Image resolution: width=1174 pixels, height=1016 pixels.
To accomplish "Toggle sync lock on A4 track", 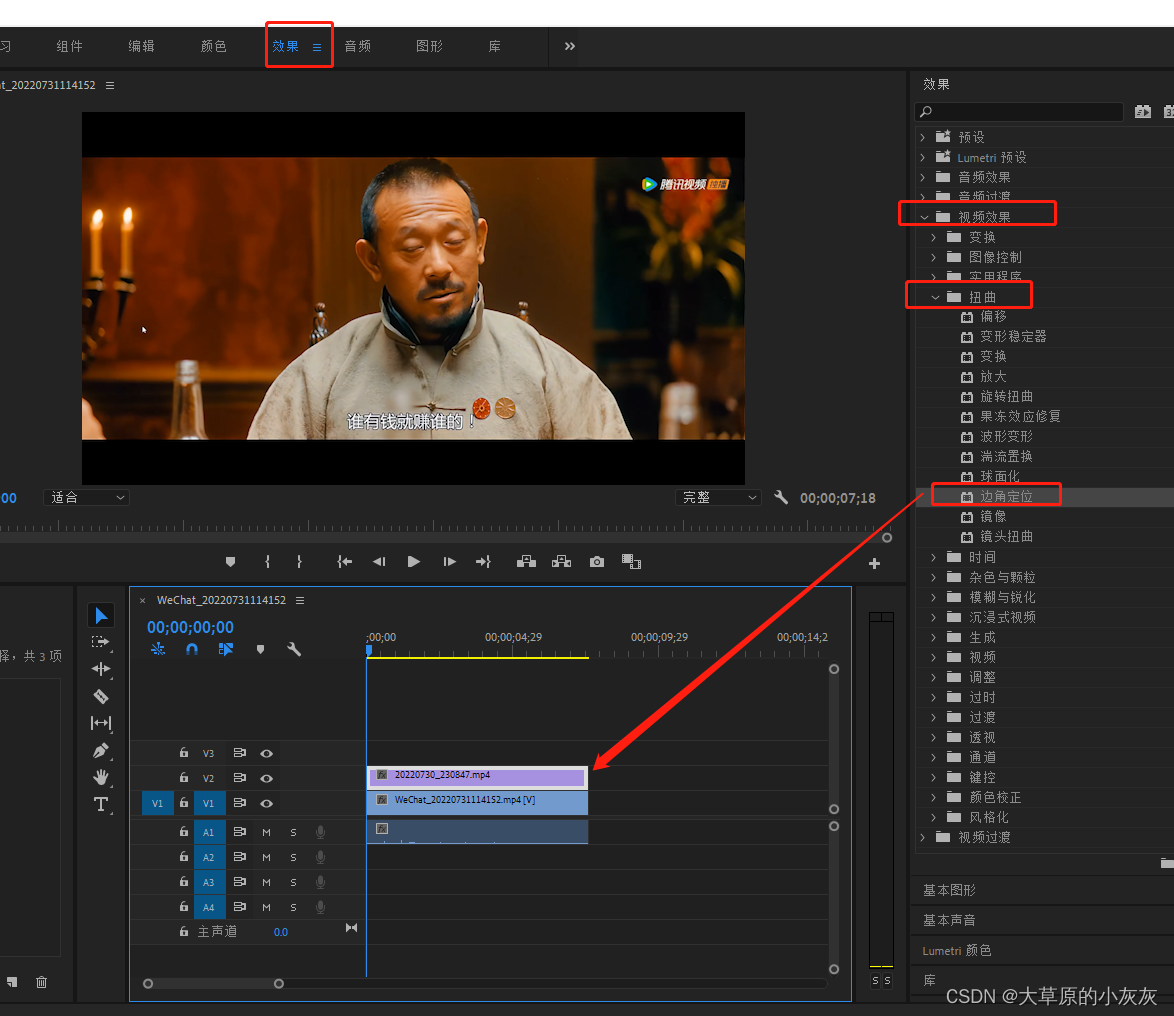I will coord(240,907).
